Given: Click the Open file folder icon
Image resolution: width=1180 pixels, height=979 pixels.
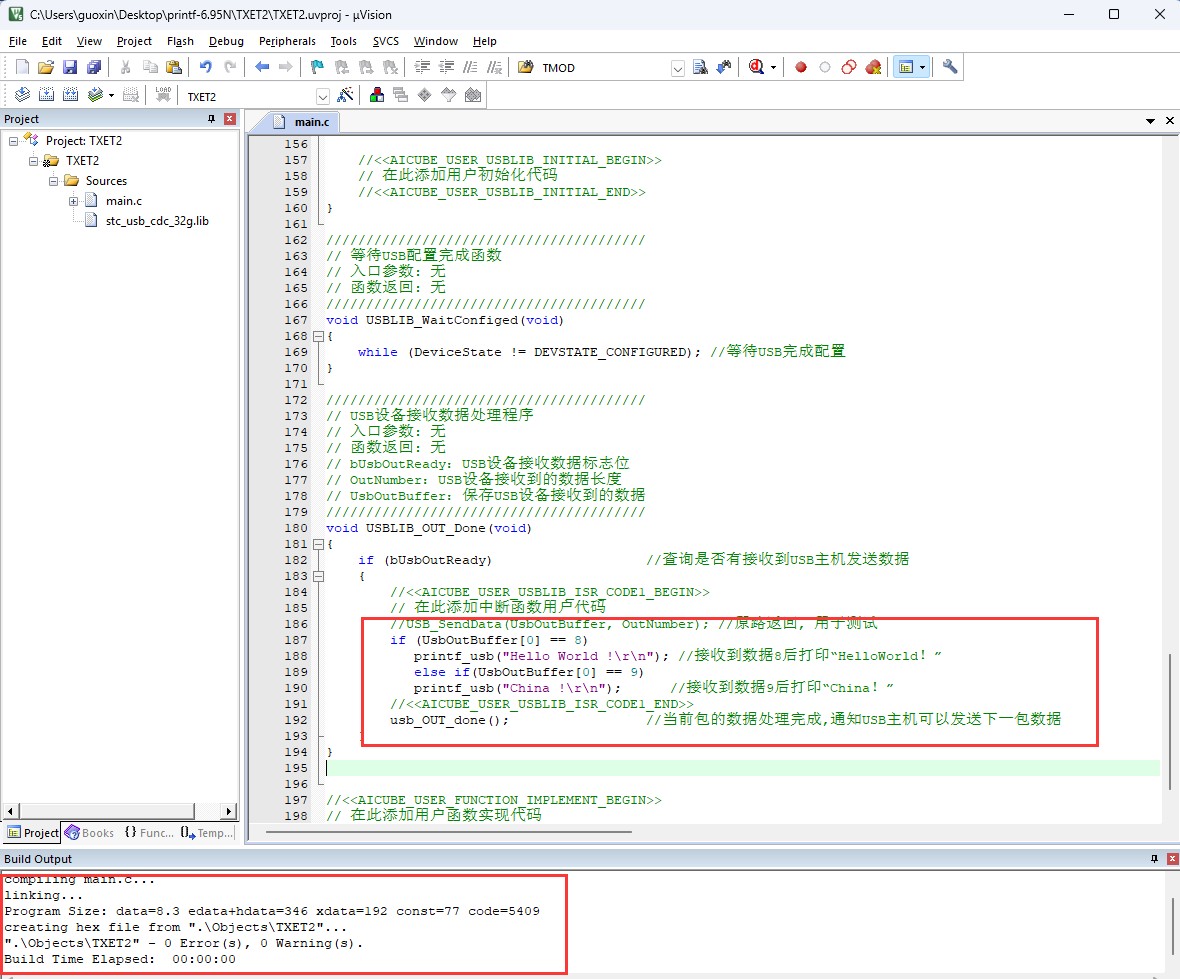Looking at the screenshot, I should click(x=46, y=67).
